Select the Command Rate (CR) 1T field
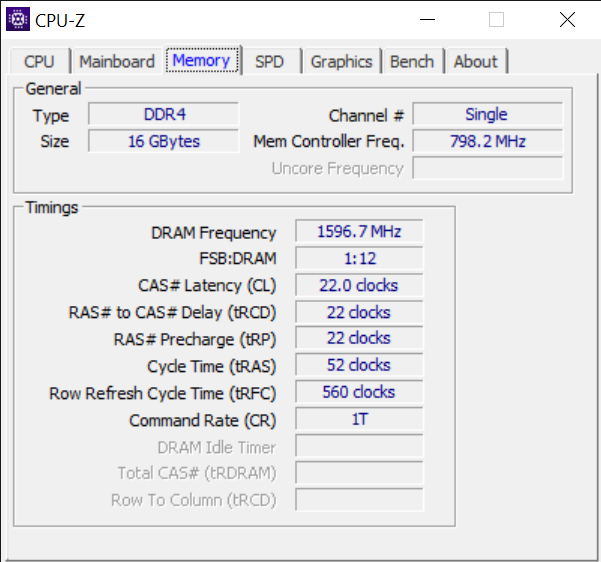The image size is (601, 562). (359, 419)
